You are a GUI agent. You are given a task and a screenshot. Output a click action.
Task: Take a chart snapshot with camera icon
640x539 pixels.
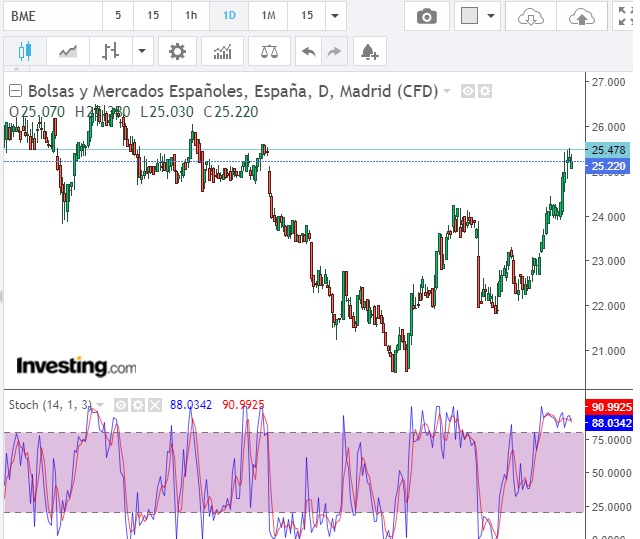pyautogui.click(x=427, y=16)
